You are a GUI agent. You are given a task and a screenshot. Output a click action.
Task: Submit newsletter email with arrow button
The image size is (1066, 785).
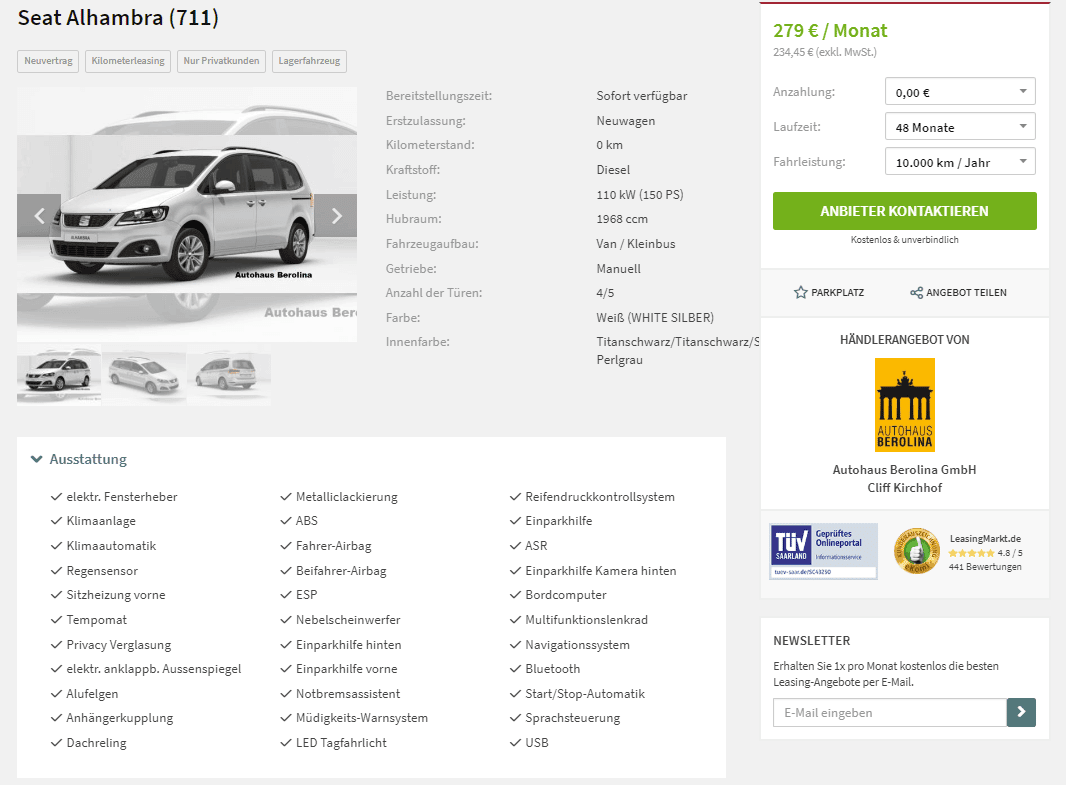click(1021, 712)
